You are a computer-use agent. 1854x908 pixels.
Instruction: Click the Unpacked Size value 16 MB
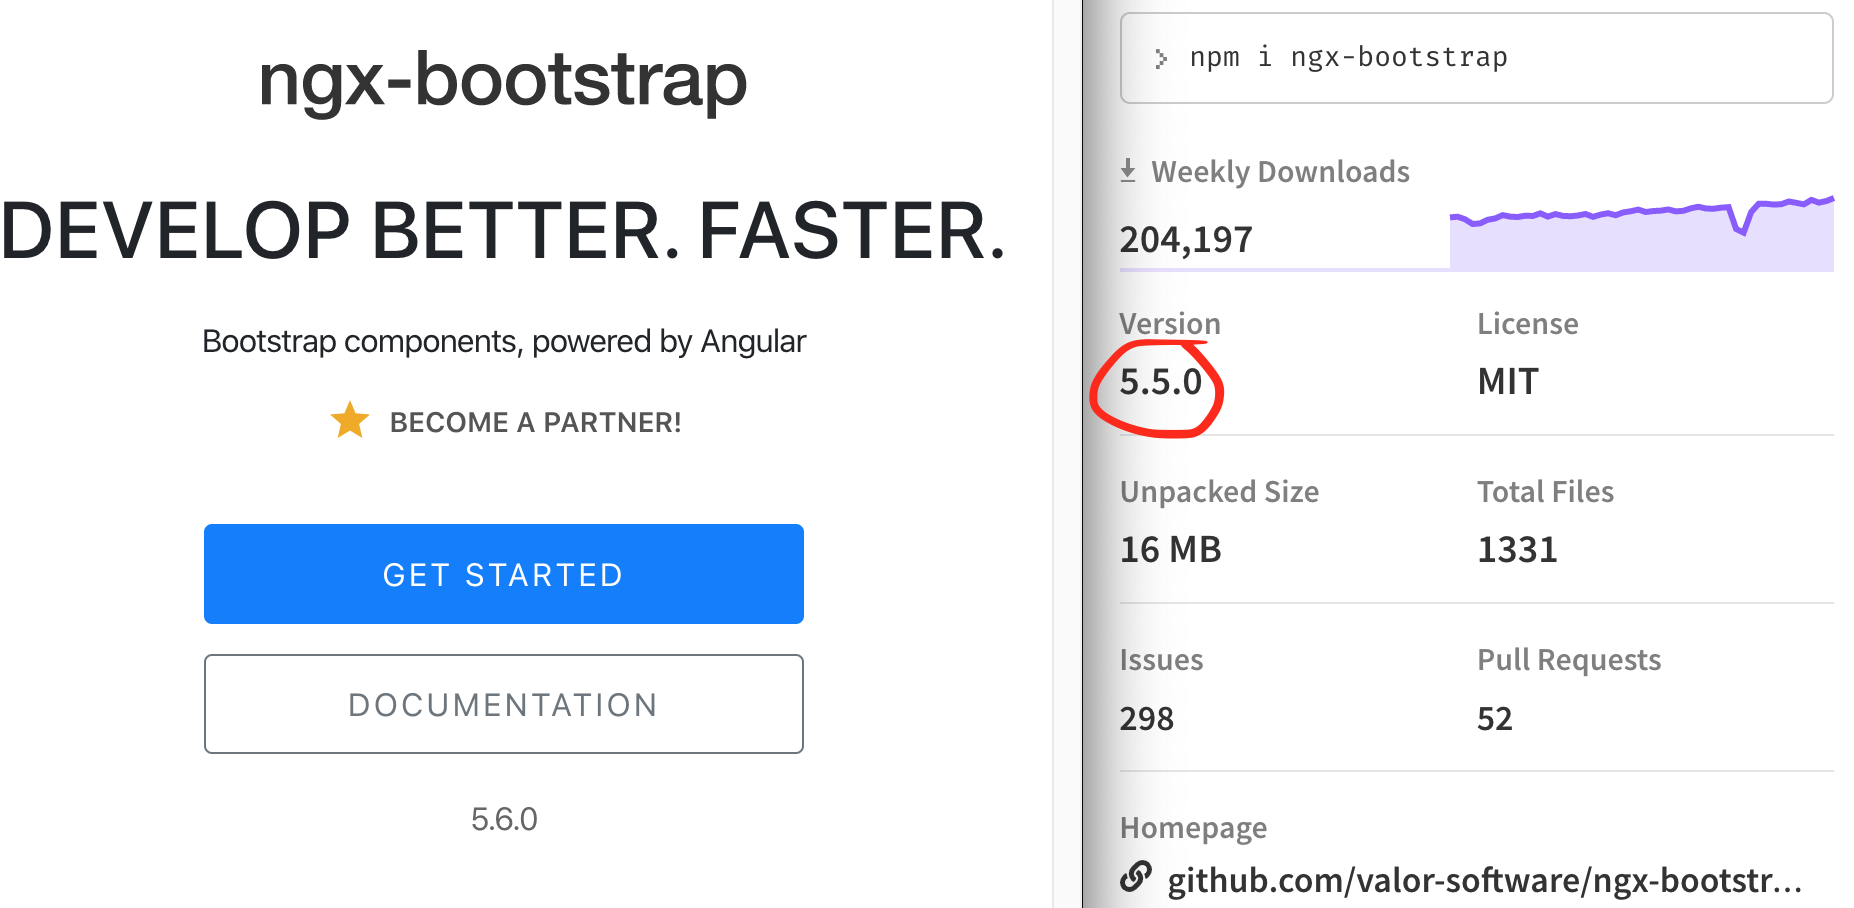tap(1170, 549)
